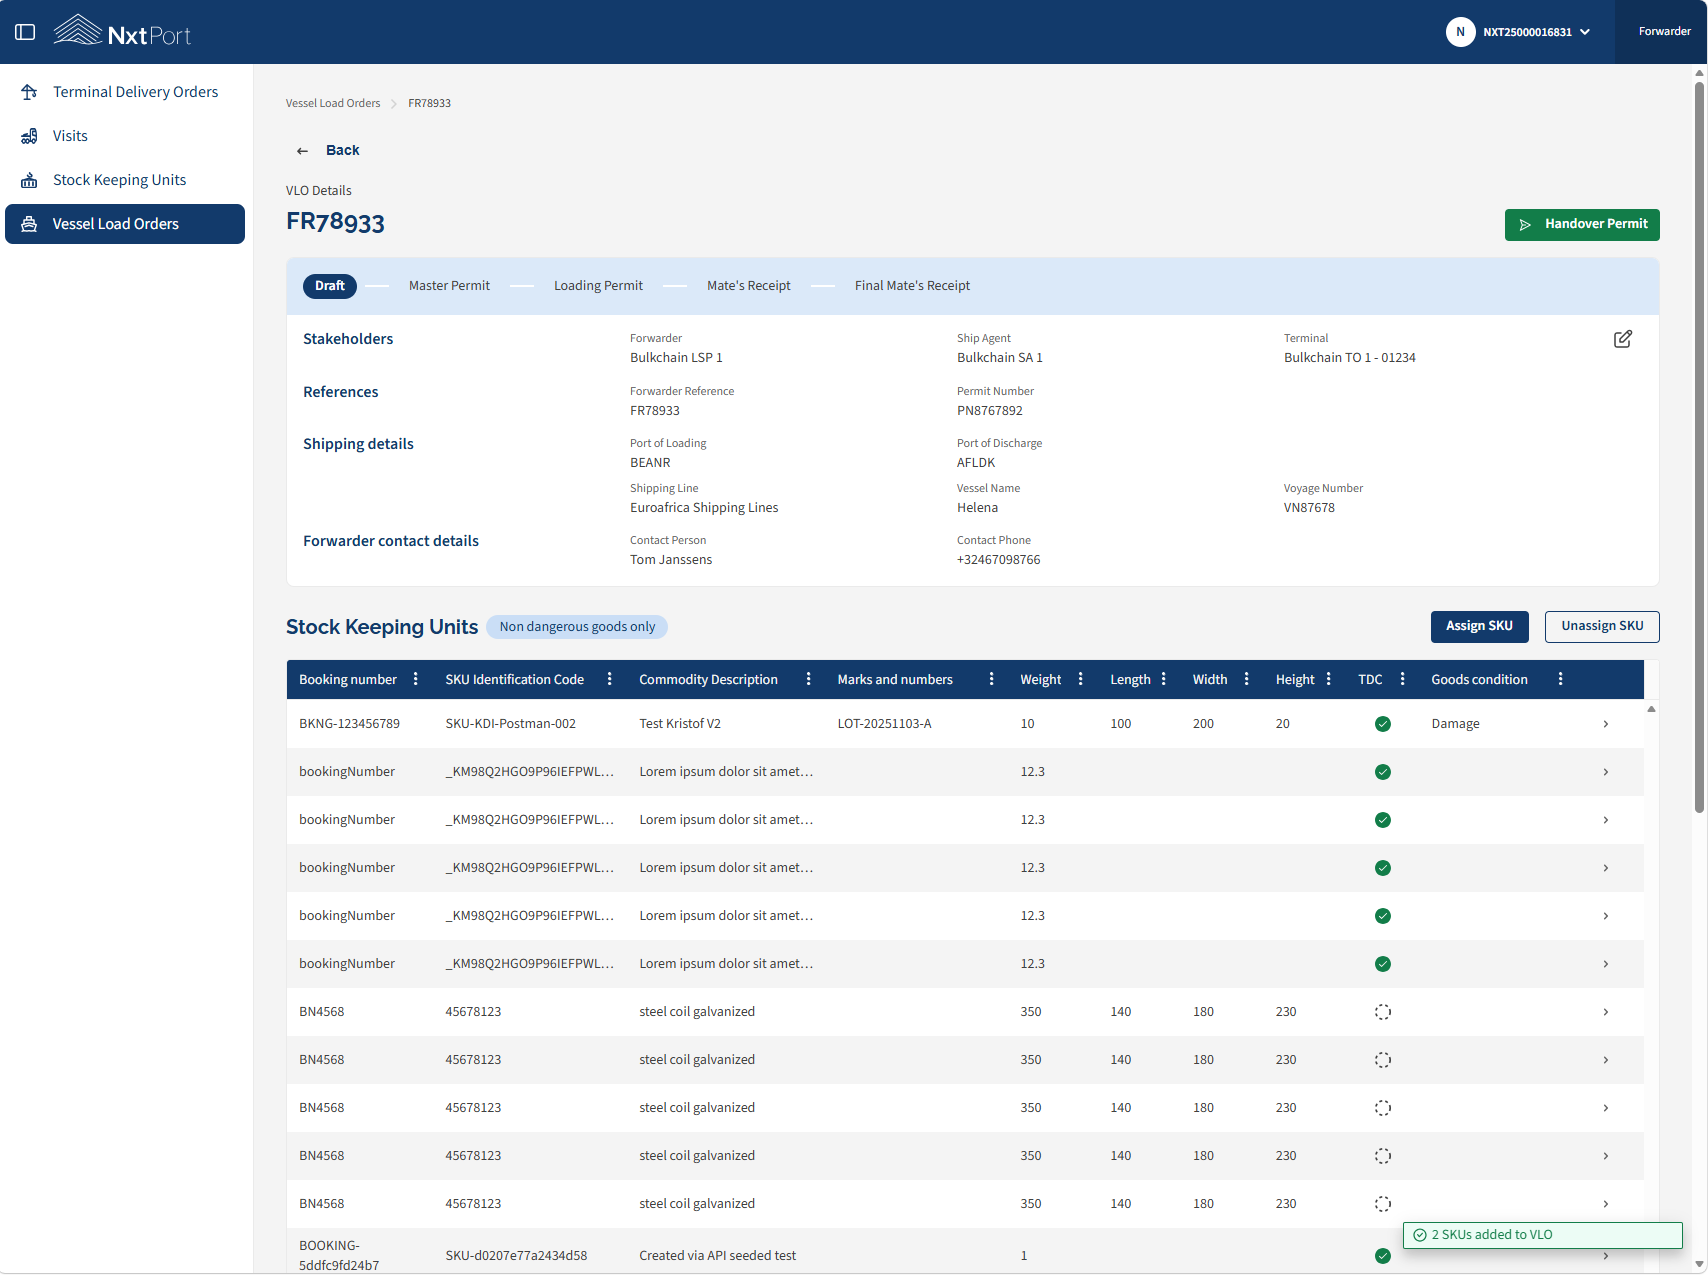Open Stock Keeping Units in sidebar
Image resolution: width=1708 pixels, height=1277 pixels.
[125, 180]
